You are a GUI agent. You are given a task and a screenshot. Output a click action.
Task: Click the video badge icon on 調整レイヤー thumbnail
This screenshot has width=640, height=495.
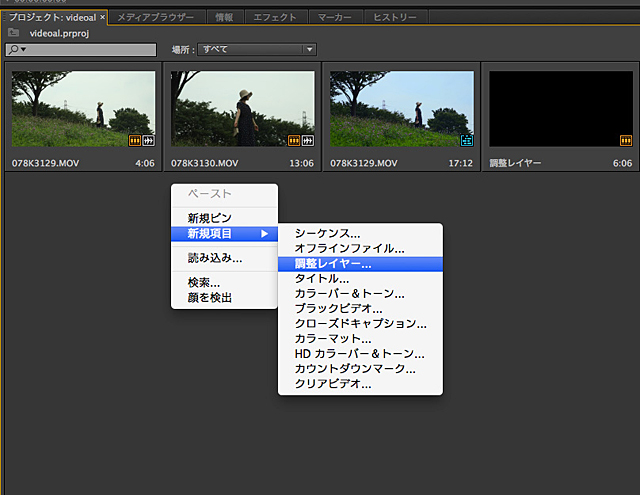click(626, 141)
